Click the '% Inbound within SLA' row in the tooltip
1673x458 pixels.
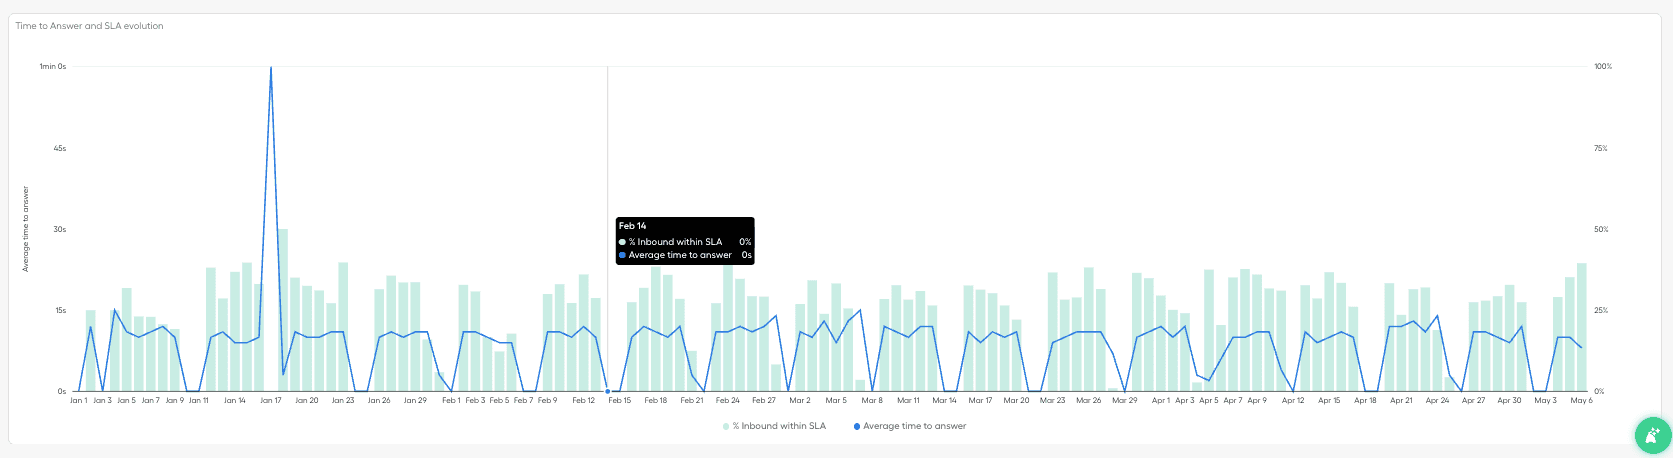[x=685, y=242]
